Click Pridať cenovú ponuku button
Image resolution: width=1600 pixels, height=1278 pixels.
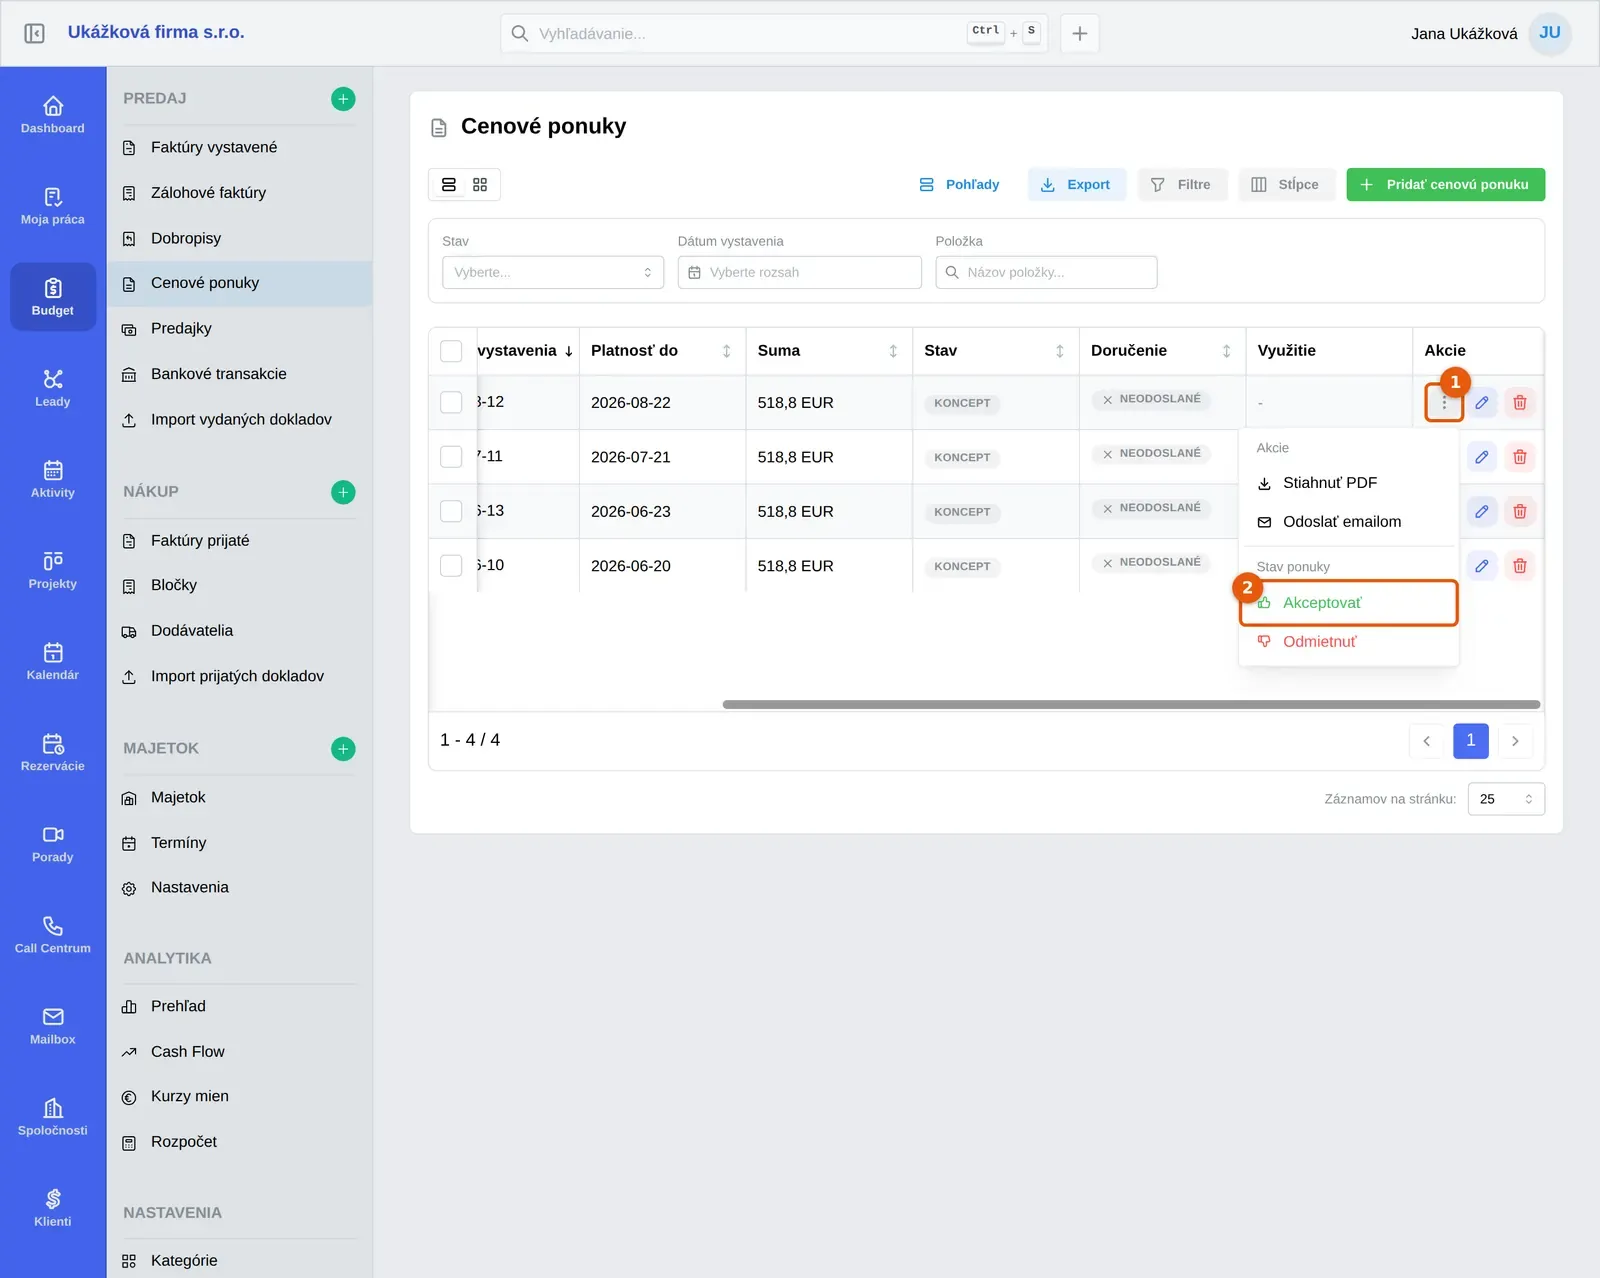(1445, 184)
